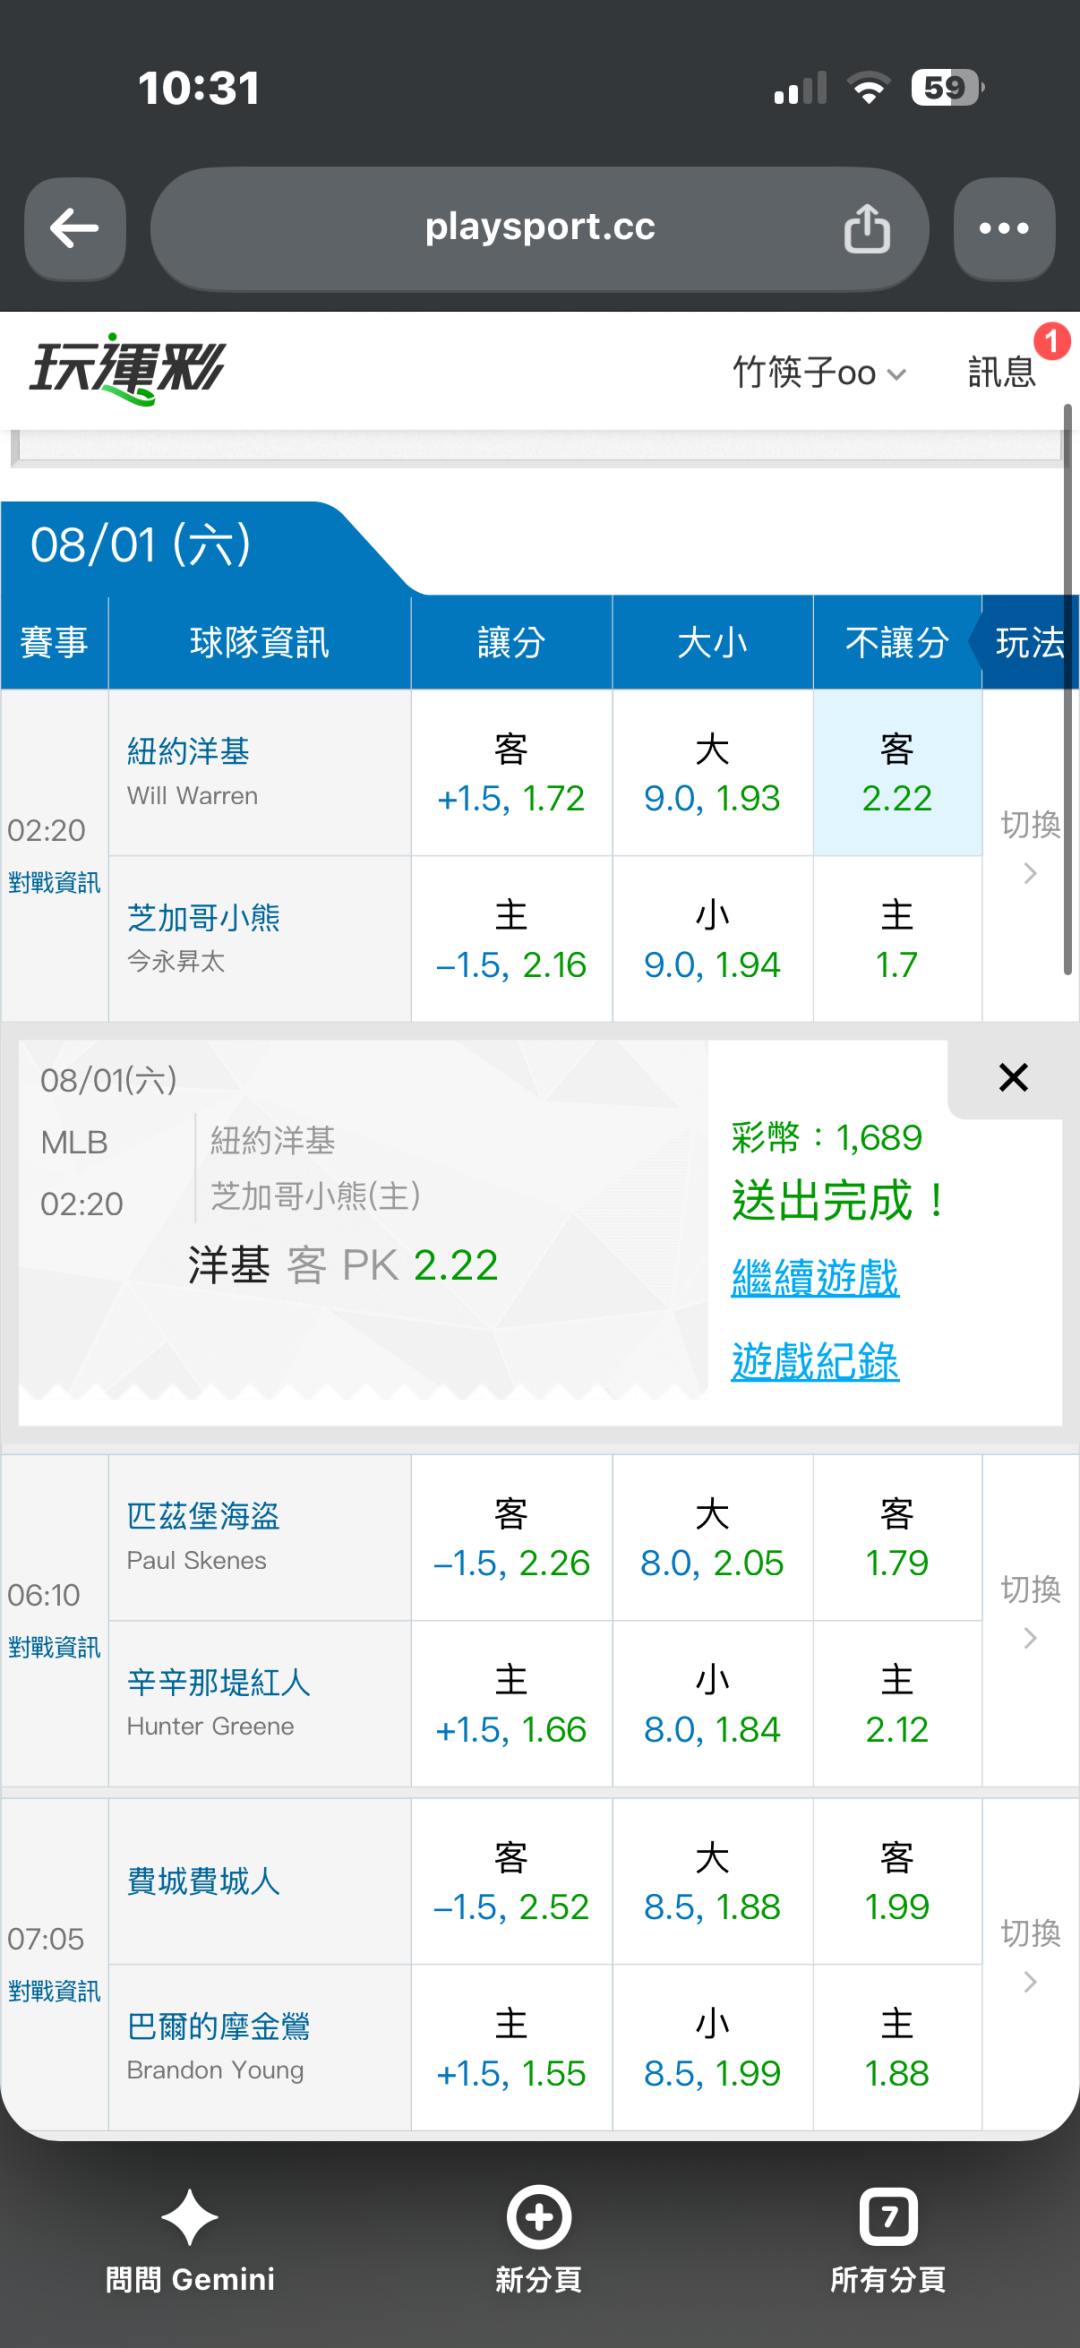Select 小 9.0, 1.94 under option
Image resolution: width=1080 pixels, height=2348 pixels.
tap(712, 939)
